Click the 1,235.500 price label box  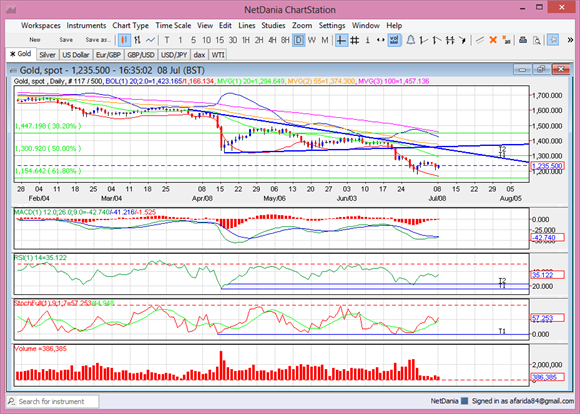pyautogui.click(x=547, y=166)
